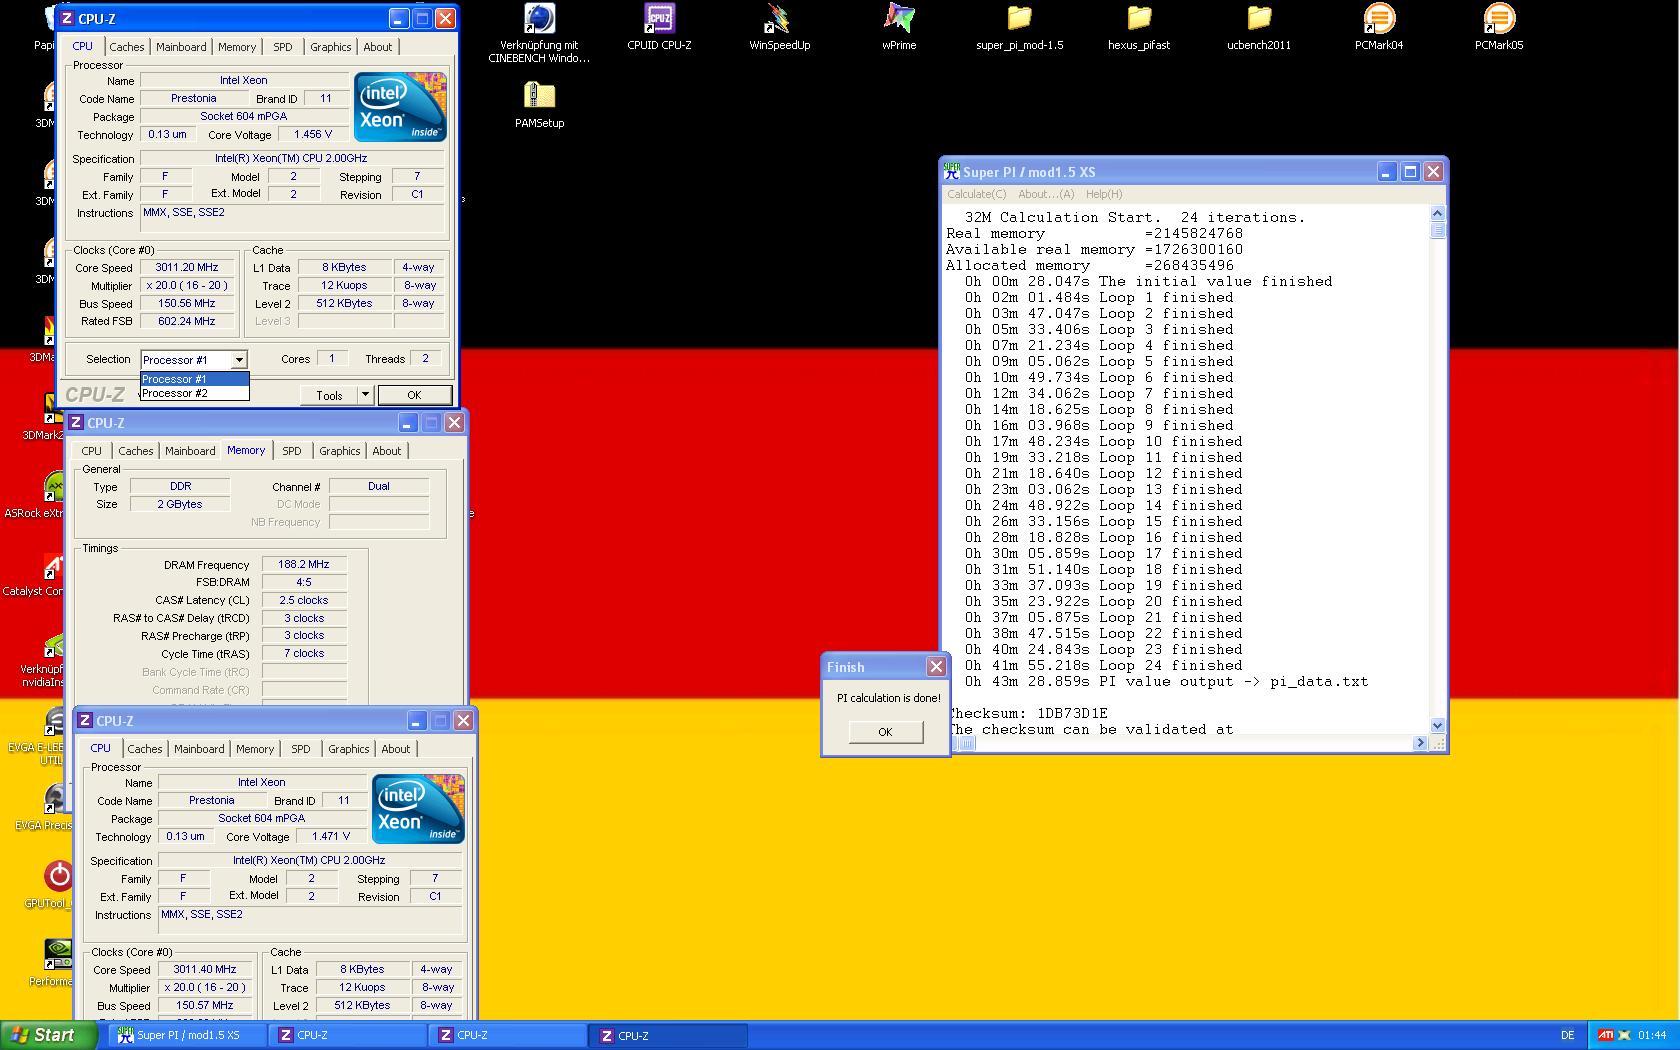
Task: Open the processor Selection combo box arrow
Action: [239, 359]
